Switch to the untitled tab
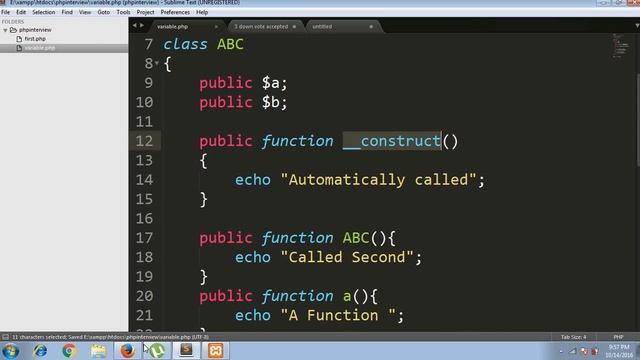This screenshot has height=360, width=640. [322, 27]
